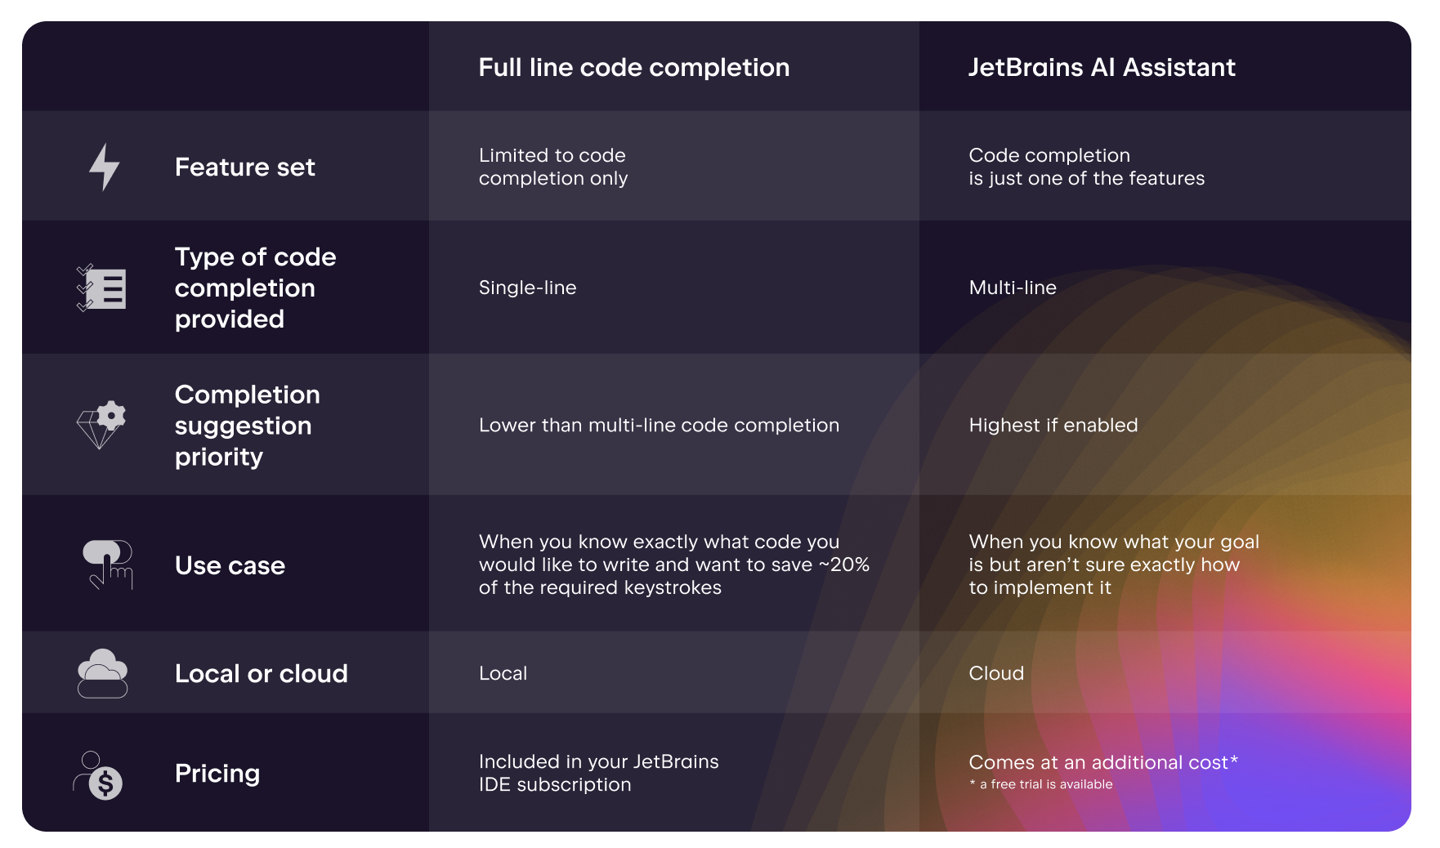This screenshot has height=848, width=1440.
Task: Click the Single-line cell text
Action: coord(527,288)
